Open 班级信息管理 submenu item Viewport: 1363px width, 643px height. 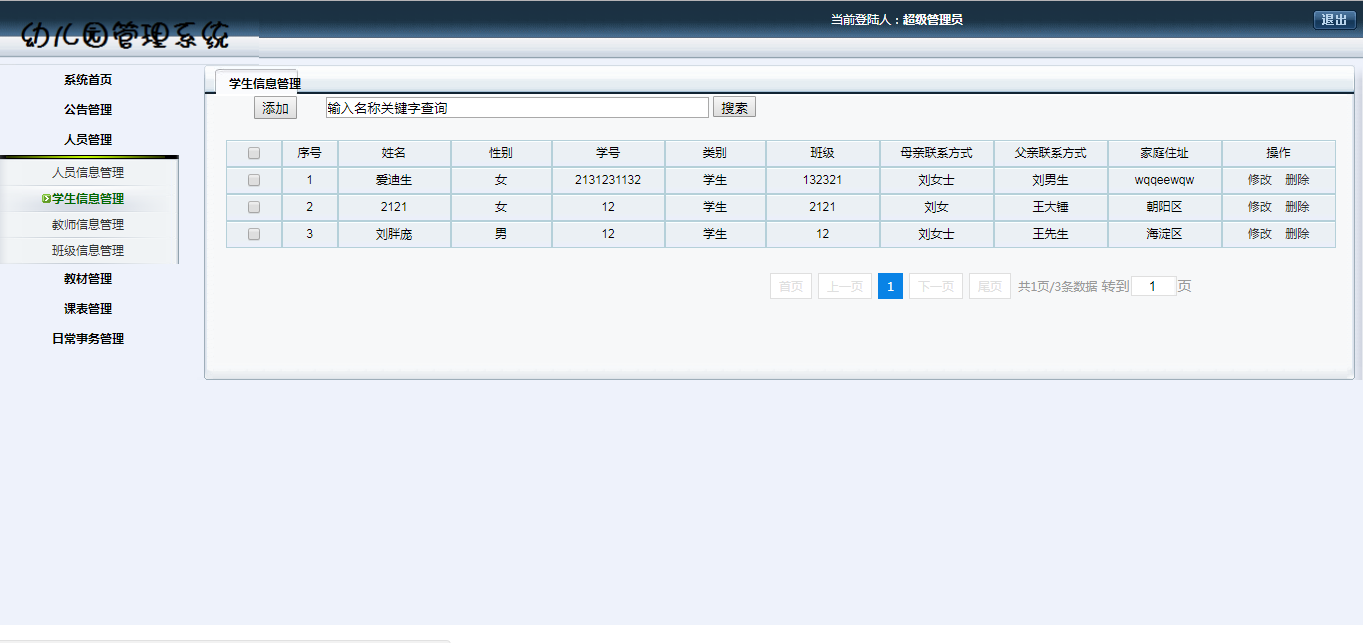pyautogui.click(x=88, y=251)
